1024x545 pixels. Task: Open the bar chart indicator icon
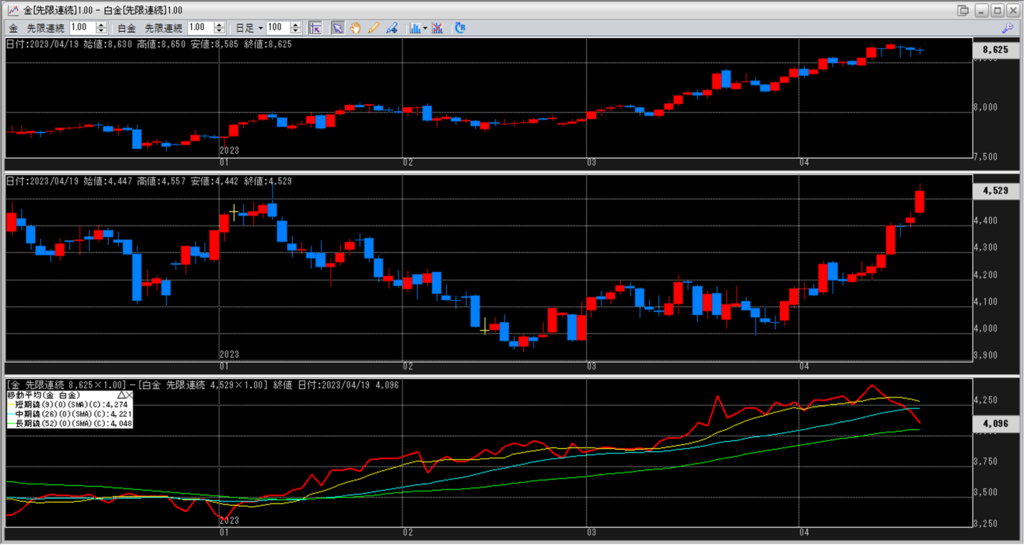point(415,27)
